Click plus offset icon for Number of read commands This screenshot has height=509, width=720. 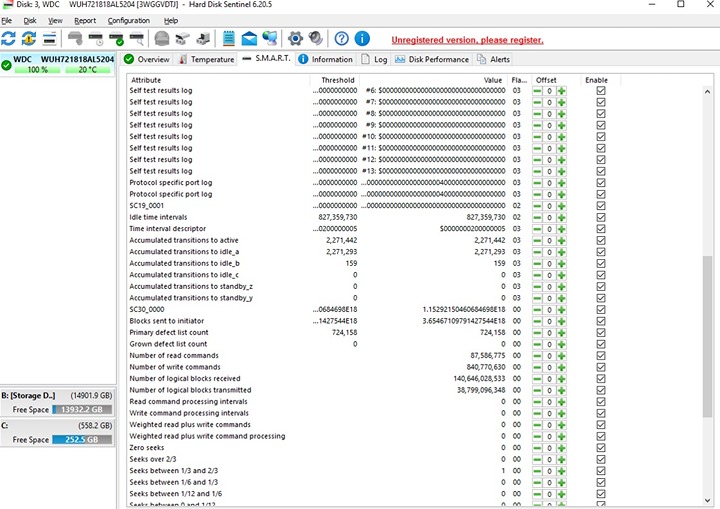tap(561, 356)
